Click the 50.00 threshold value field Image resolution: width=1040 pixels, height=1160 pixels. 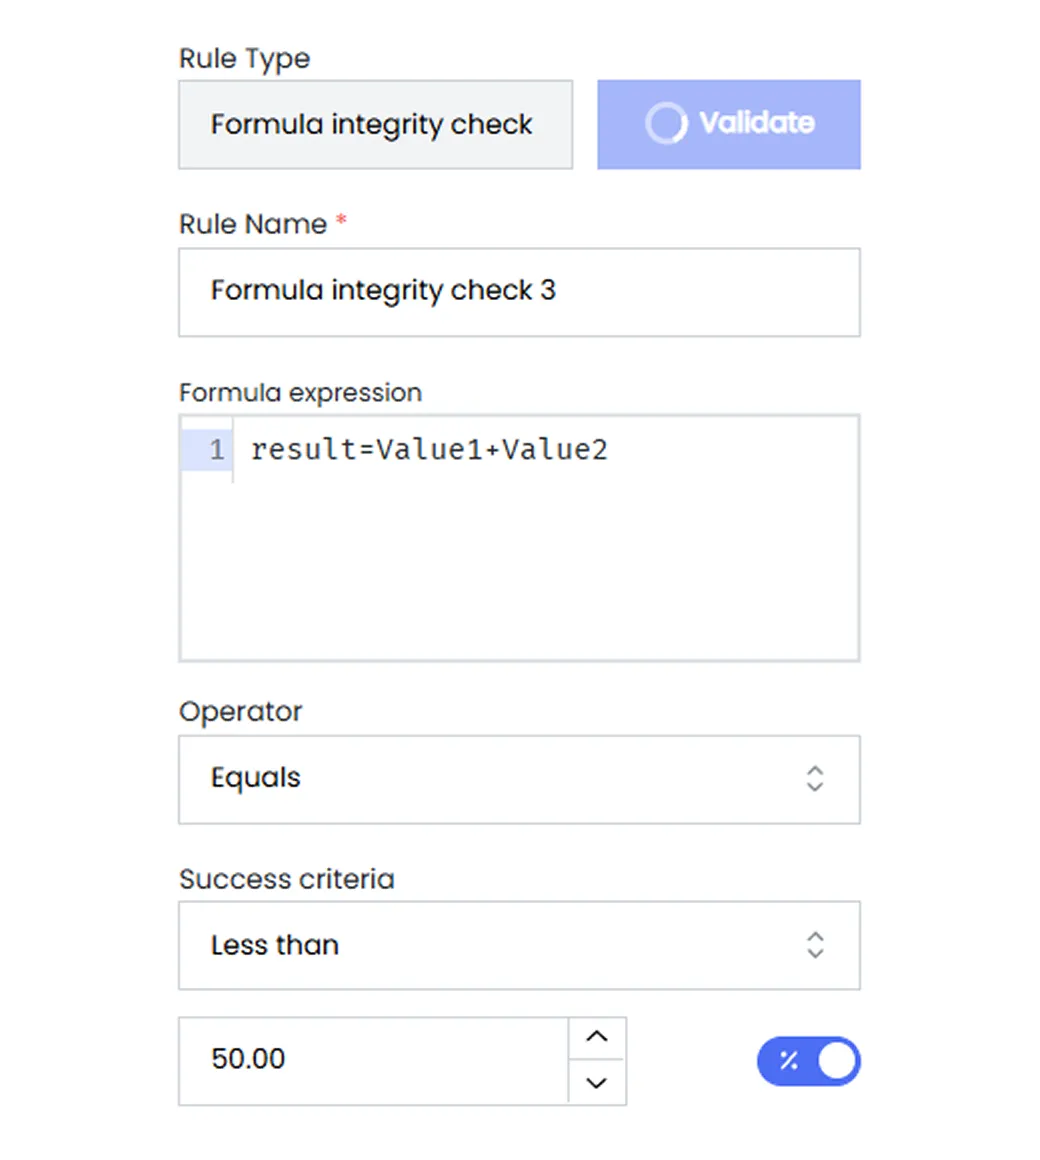[x=374, y=1061]
